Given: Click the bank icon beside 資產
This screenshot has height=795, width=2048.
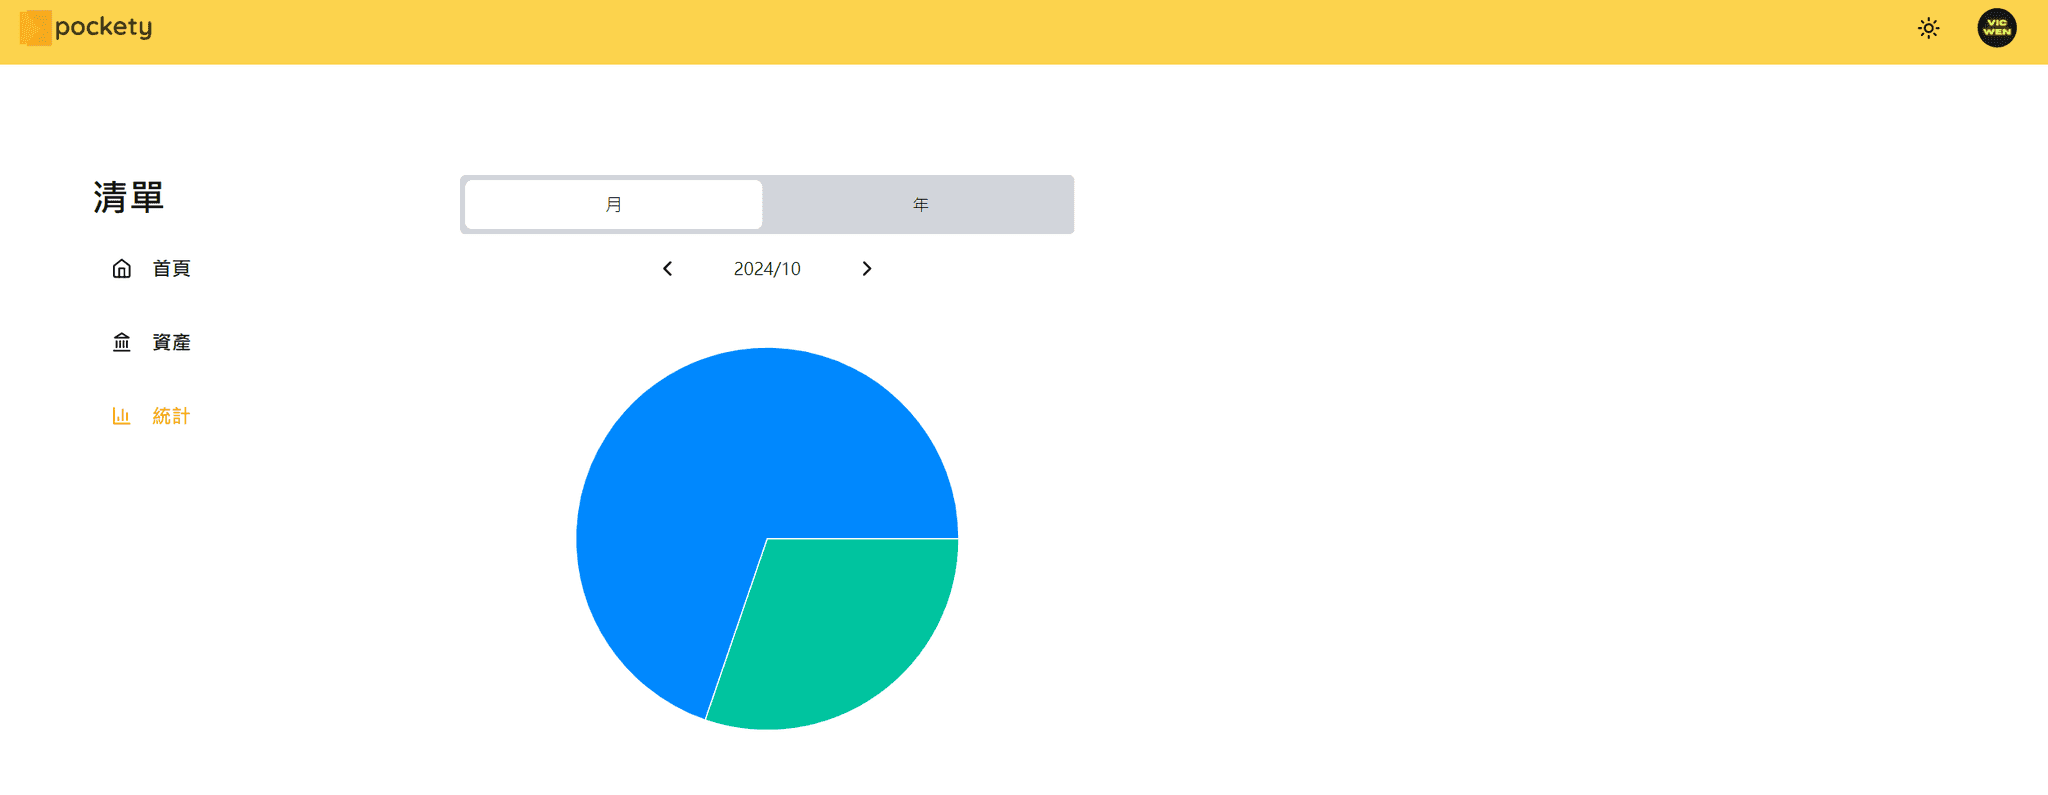Looking at the screenshot, I should pyautogui.click(x=122, y=342).
